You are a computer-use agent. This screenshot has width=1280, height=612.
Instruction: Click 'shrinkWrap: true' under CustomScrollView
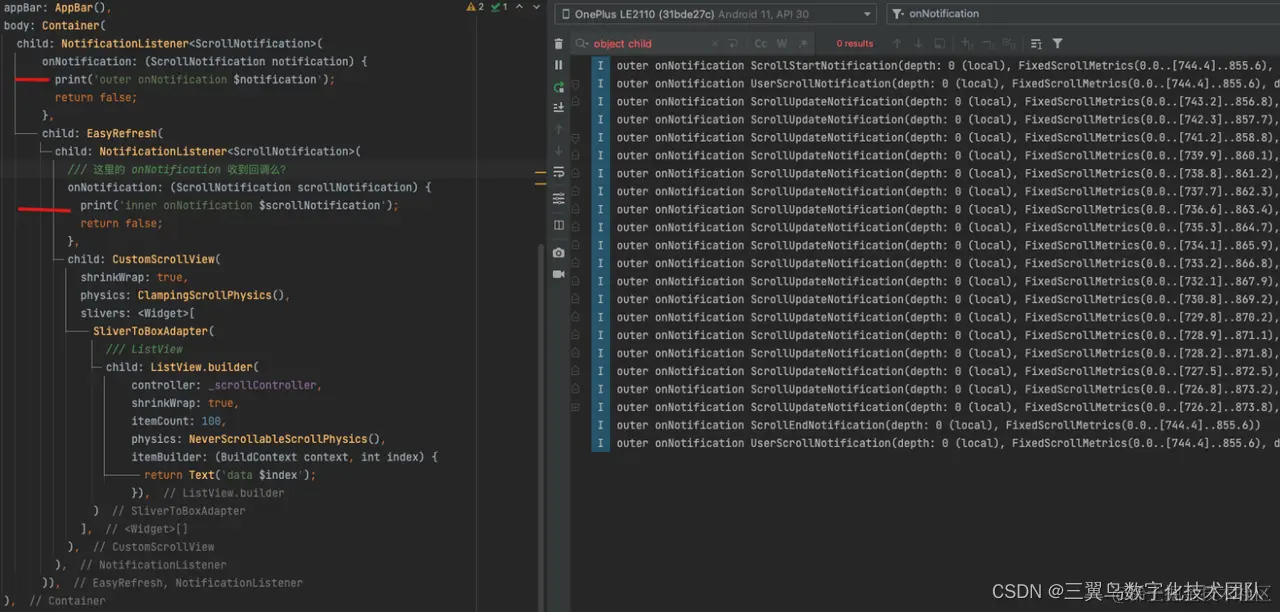coord(134,278)
